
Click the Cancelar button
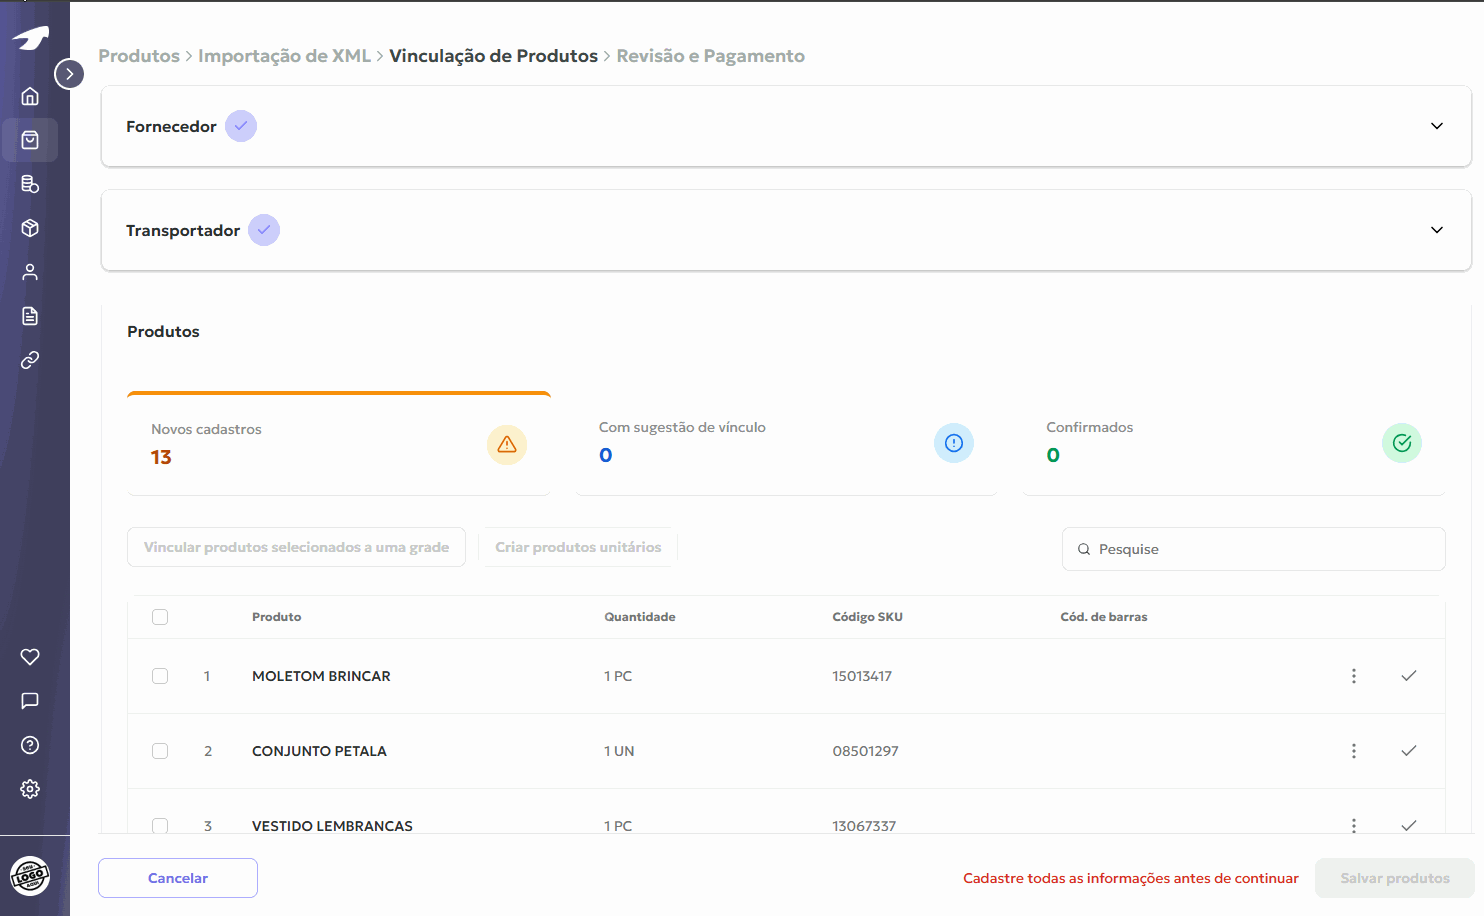click(178, 878)
